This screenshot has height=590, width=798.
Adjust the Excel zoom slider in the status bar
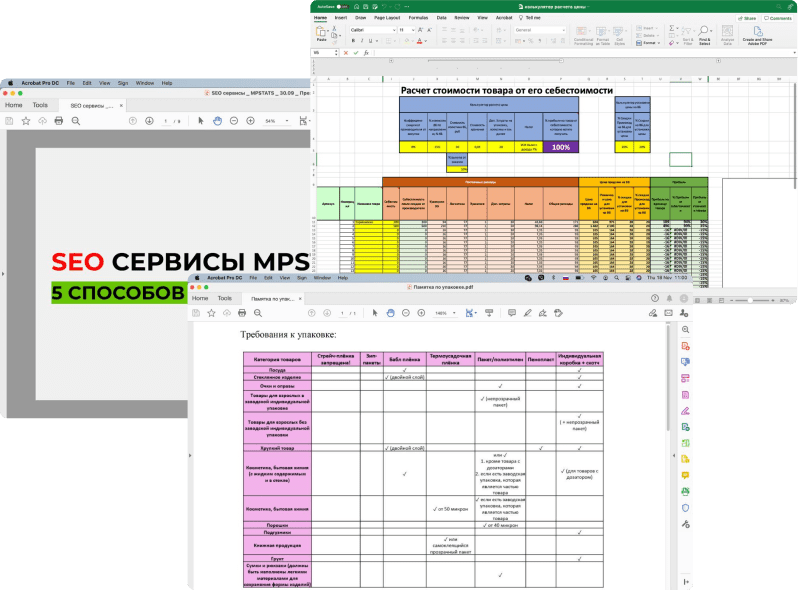pyautogui.click(x=752, y=300)
